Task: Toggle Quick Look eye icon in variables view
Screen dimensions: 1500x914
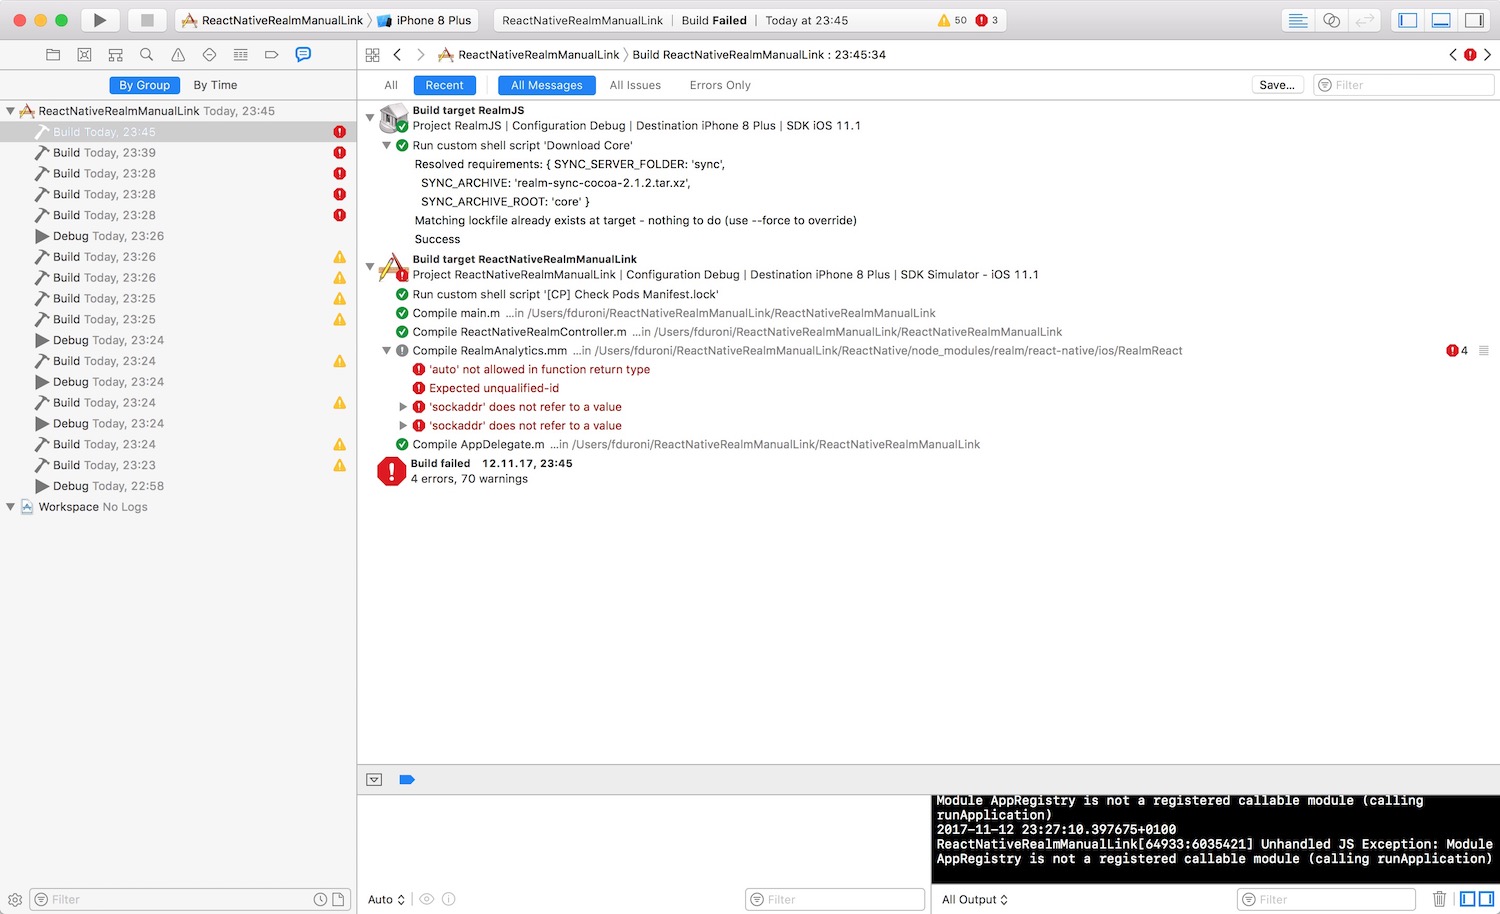Action: tap(427, 899)
